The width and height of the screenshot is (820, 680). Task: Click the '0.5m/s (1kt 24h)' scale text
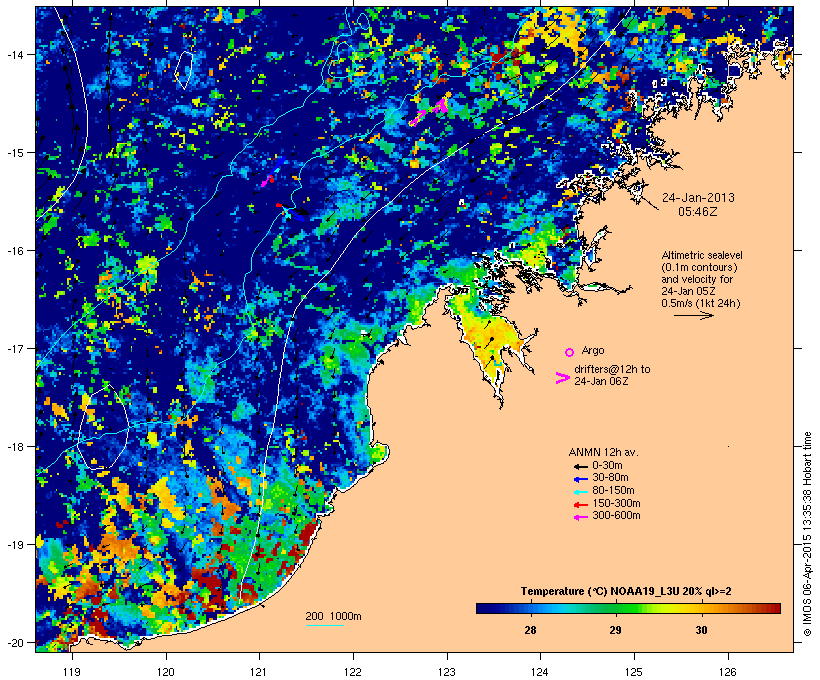coord(701,303)
